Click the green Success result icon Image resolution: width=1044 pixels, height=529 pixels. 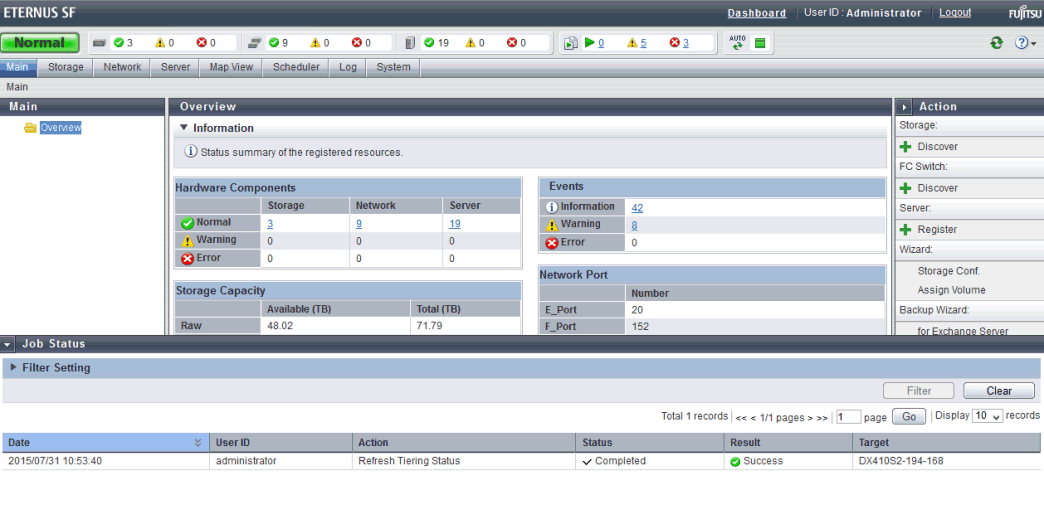[x=735, y=462]
